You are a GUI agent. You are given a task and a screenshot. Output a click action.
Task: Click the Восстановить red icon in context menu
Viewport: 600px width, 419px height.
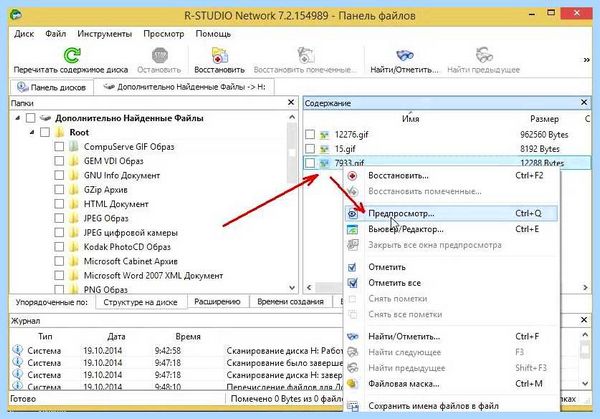[x=352, y=176]
